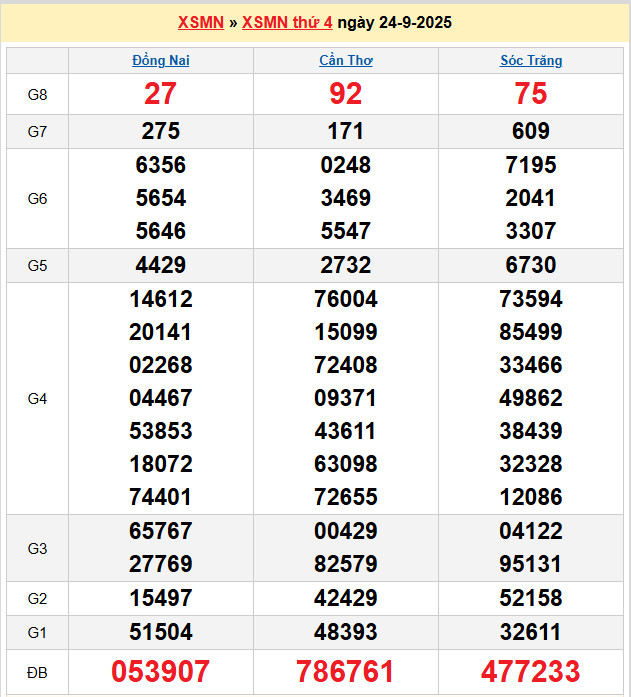The height and width of the screenshot is (697, 631).
Task: Select the G8 number 27
Action: (160, 94)
